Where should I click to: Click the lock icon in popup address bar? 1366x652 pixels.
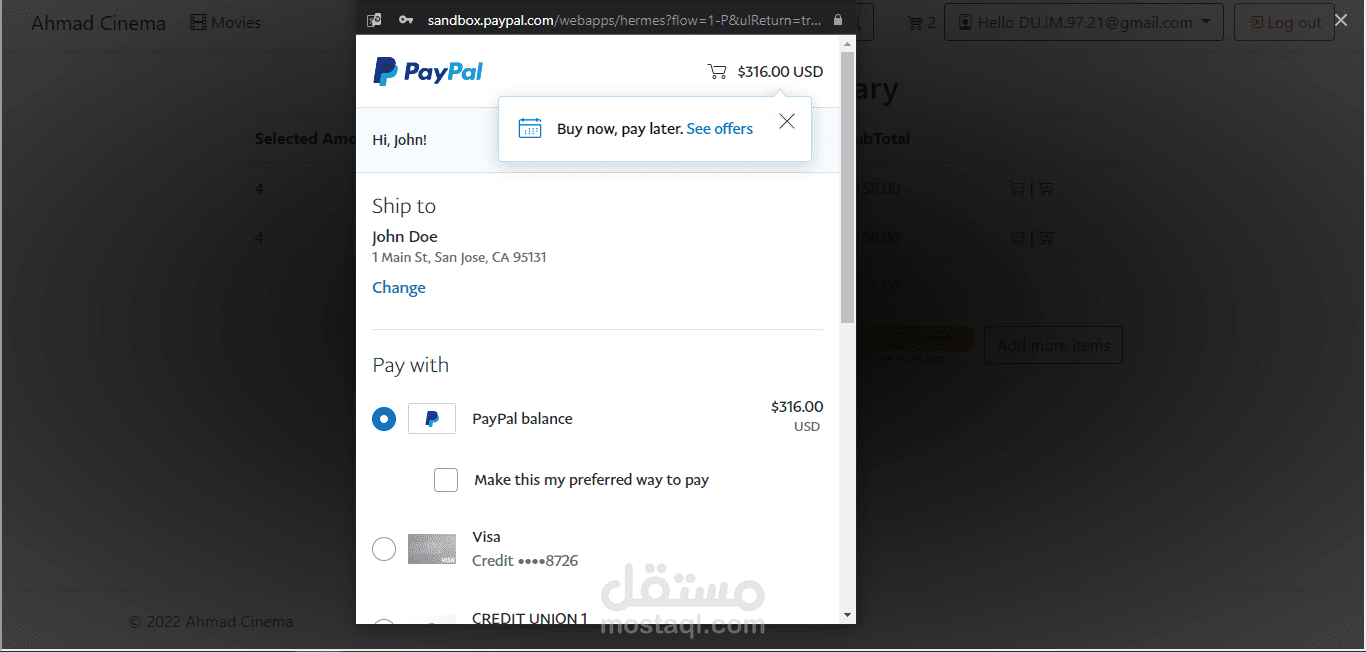click(x=838, y=20)
